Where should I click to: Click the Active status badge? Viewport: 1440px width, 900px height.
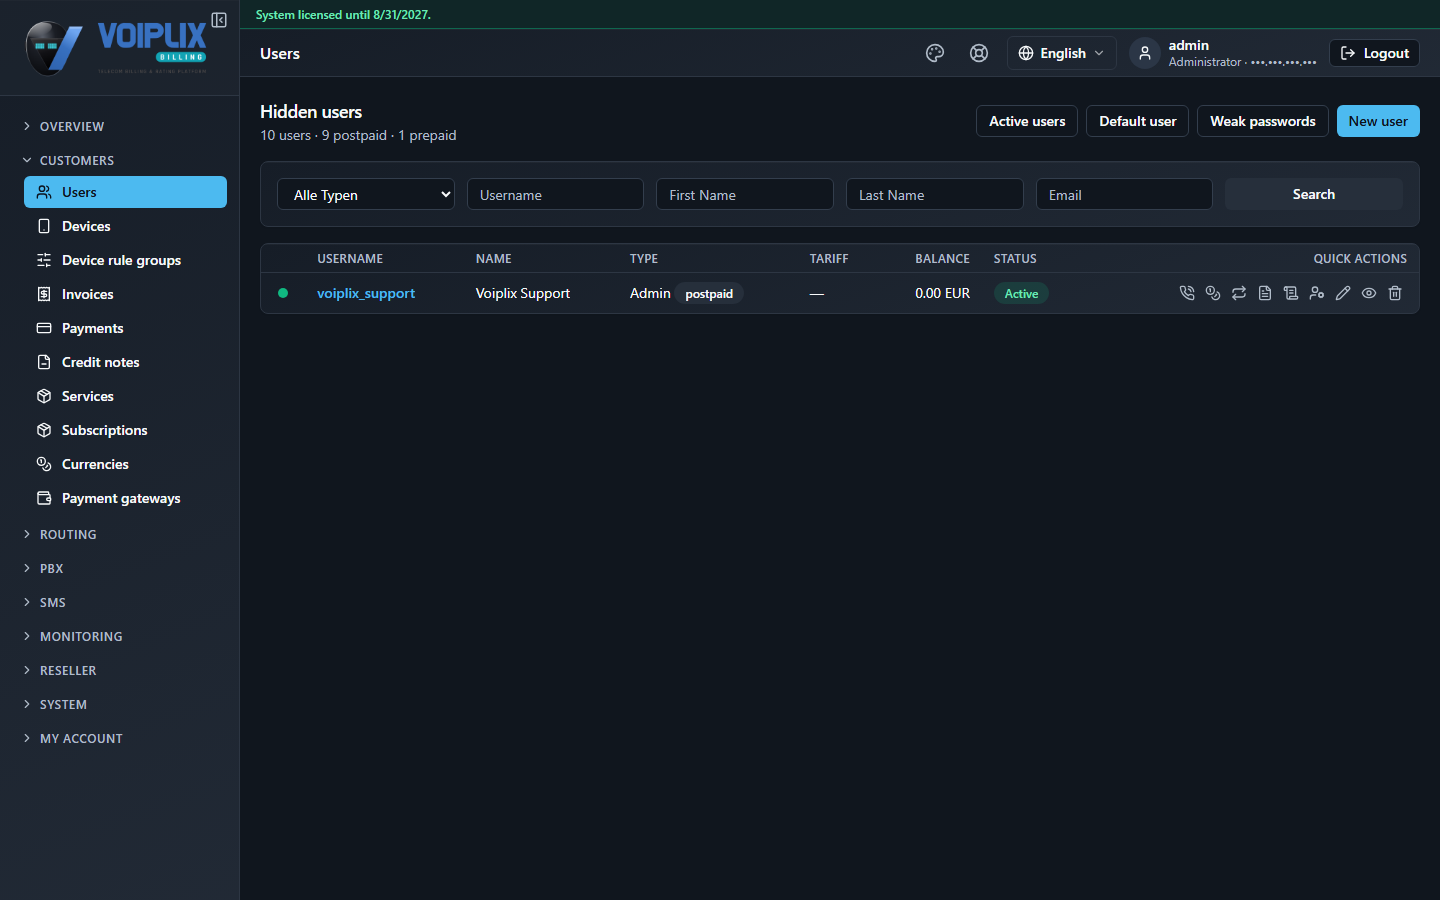1021,293
